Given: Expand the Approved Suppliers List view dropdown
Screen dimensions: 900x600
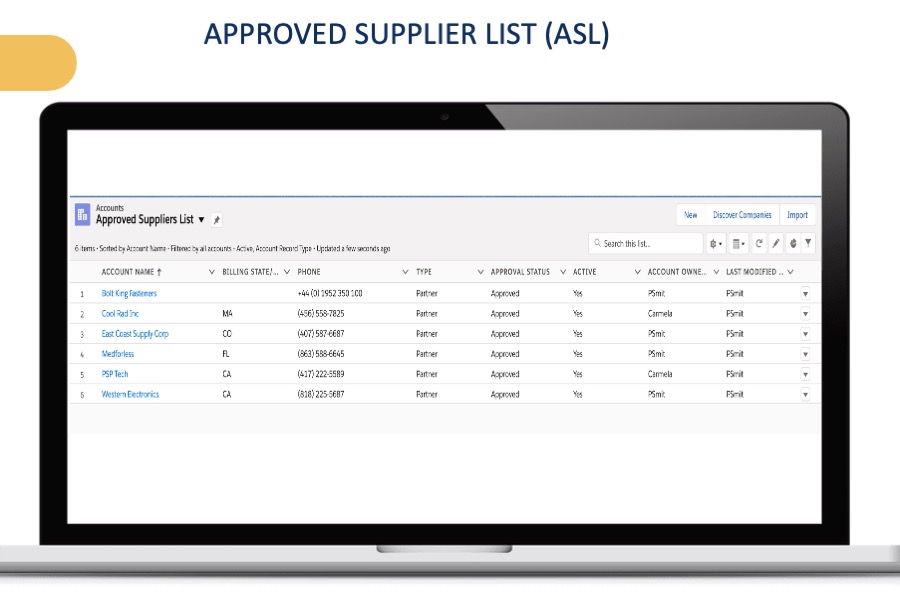Looking at the screenshot, I should (201, 220).
